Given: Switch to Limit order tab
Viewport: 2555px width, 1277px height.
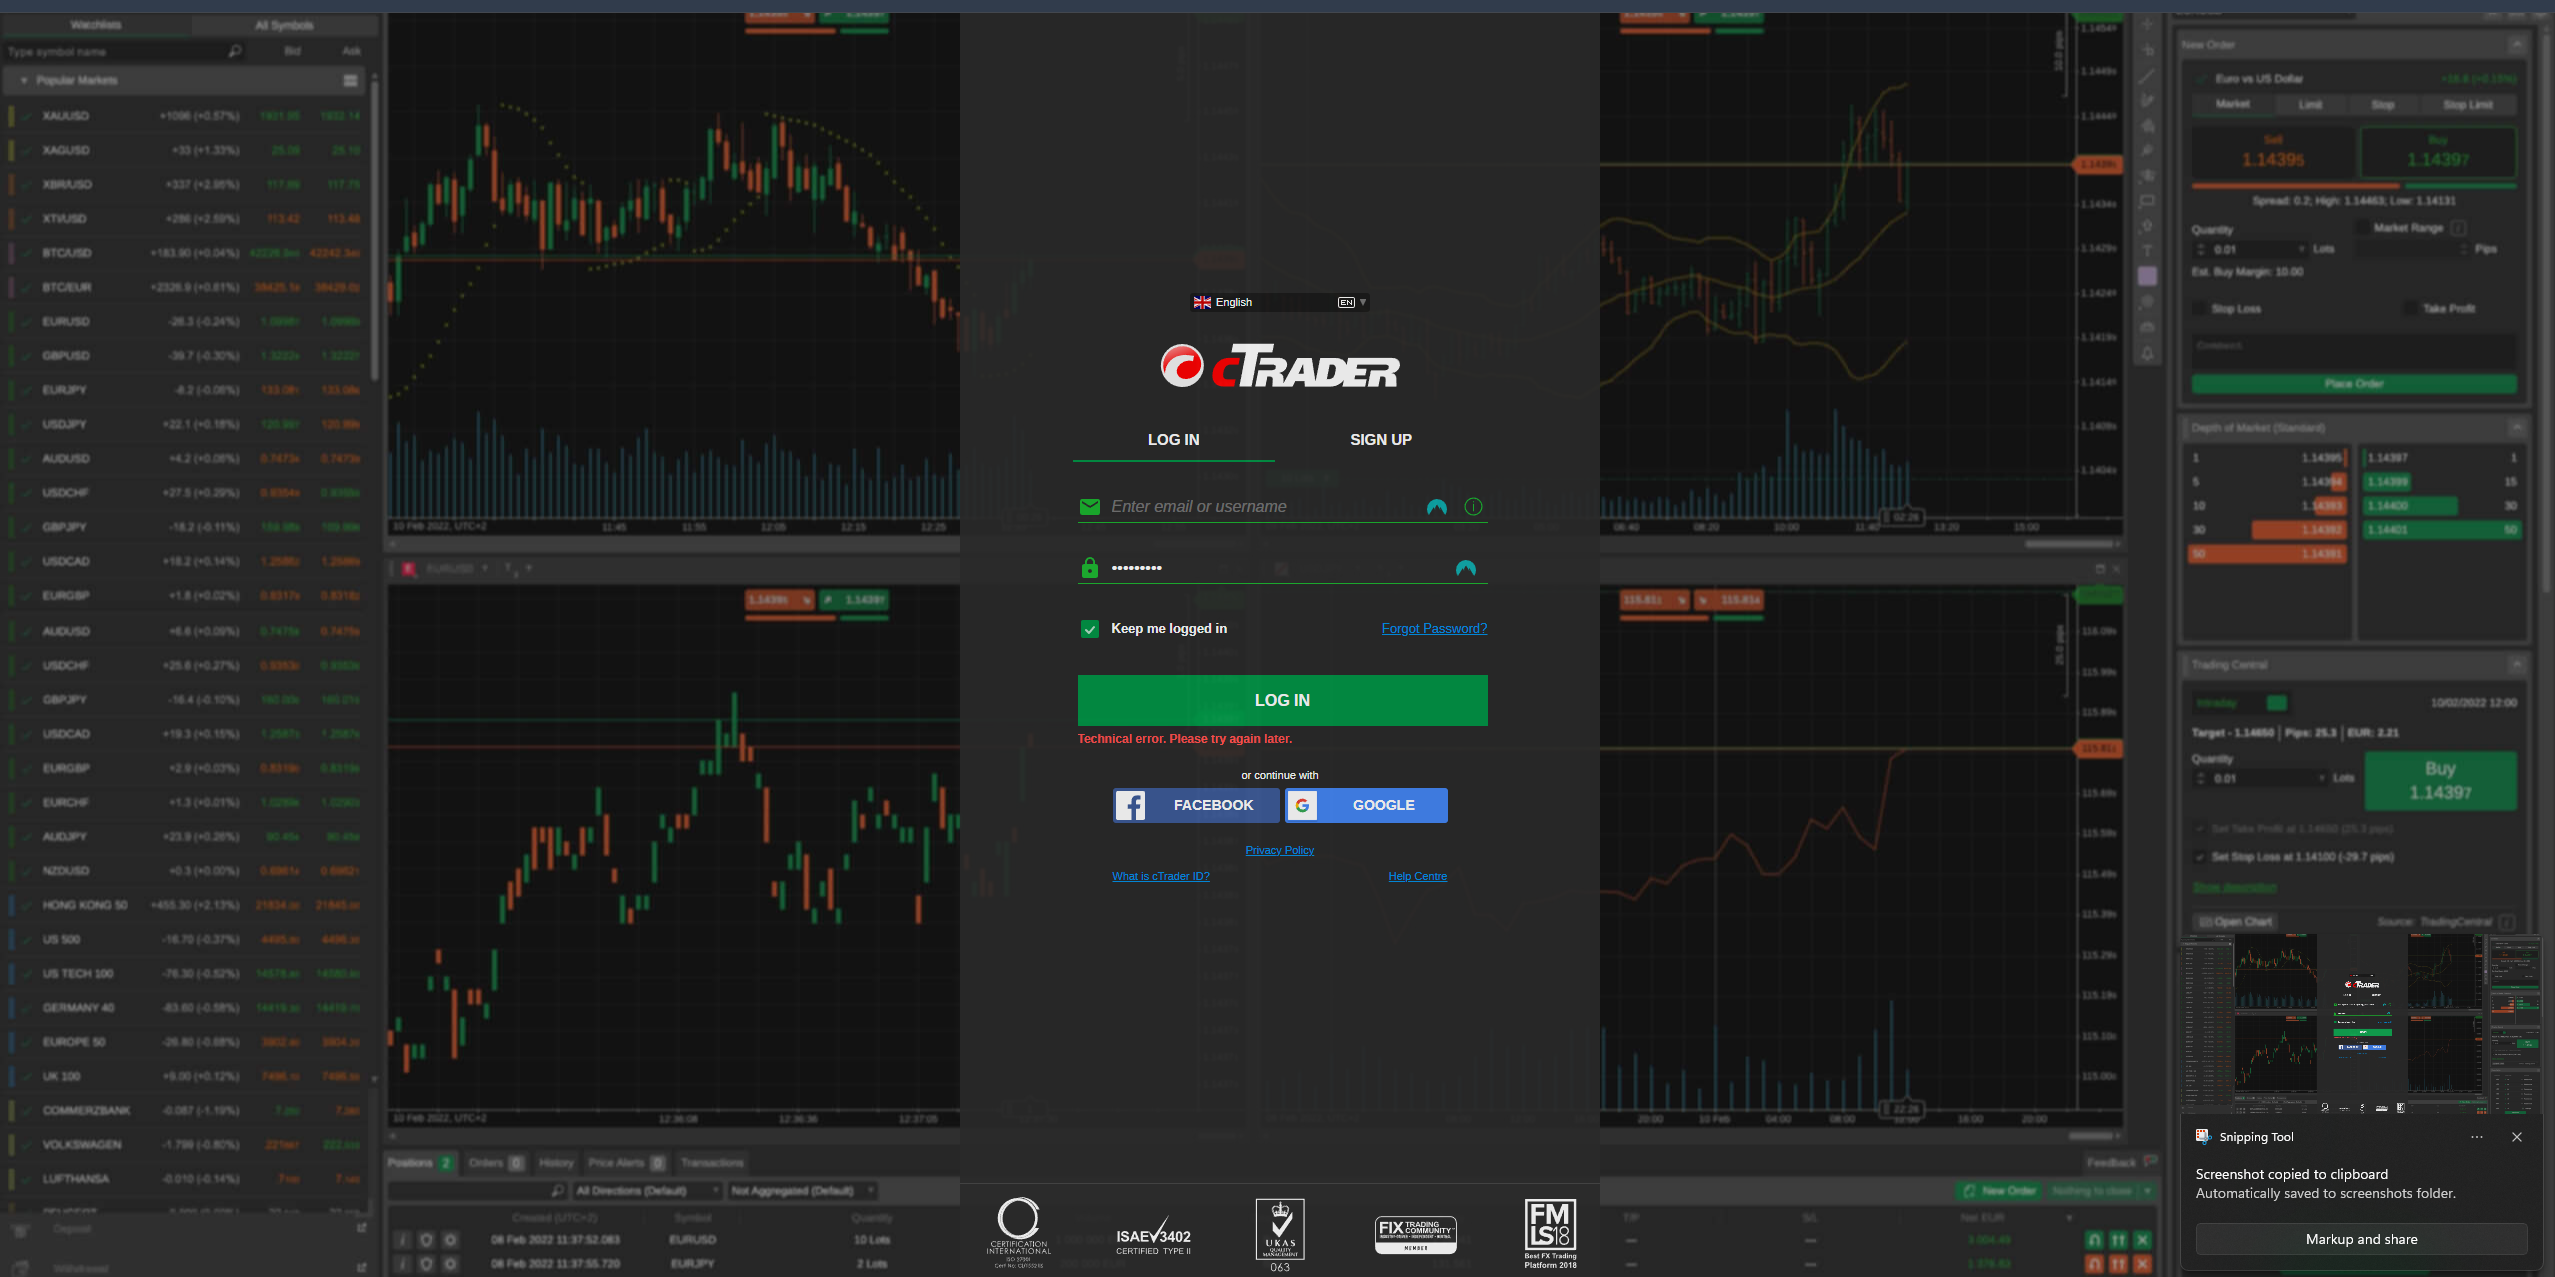Looking at the screenshot, I should click(2309, 105).
